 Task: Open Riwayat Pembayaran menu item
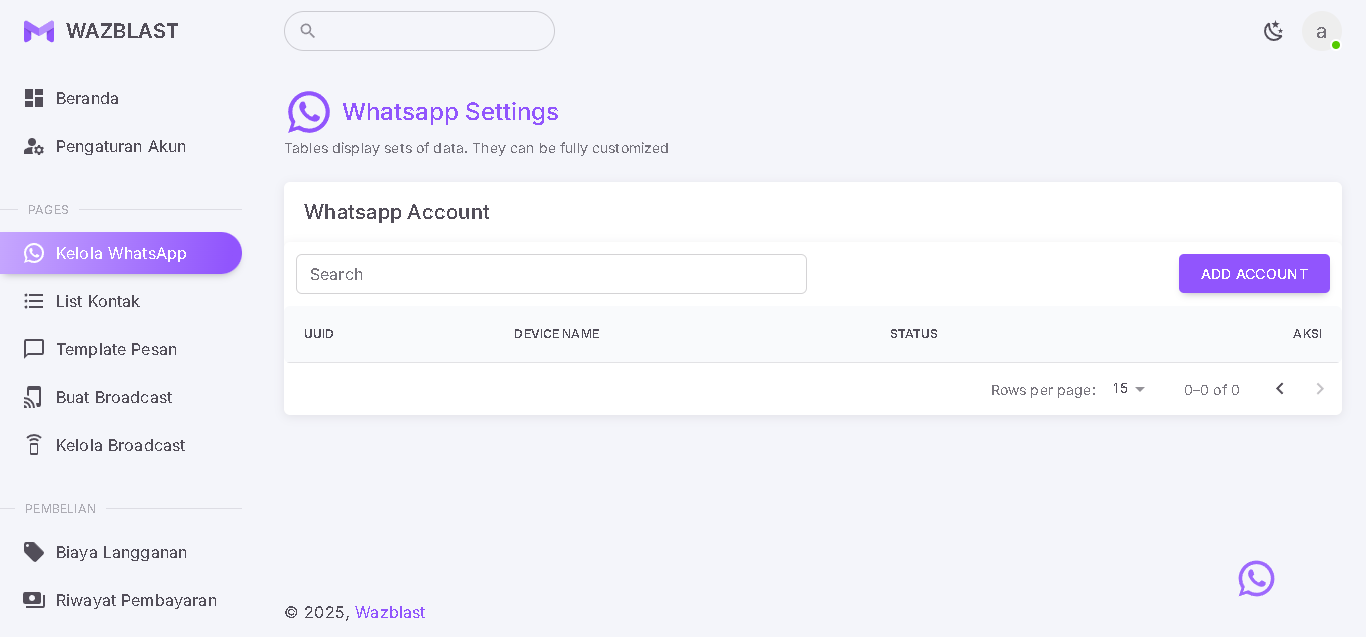coord(121,600)
